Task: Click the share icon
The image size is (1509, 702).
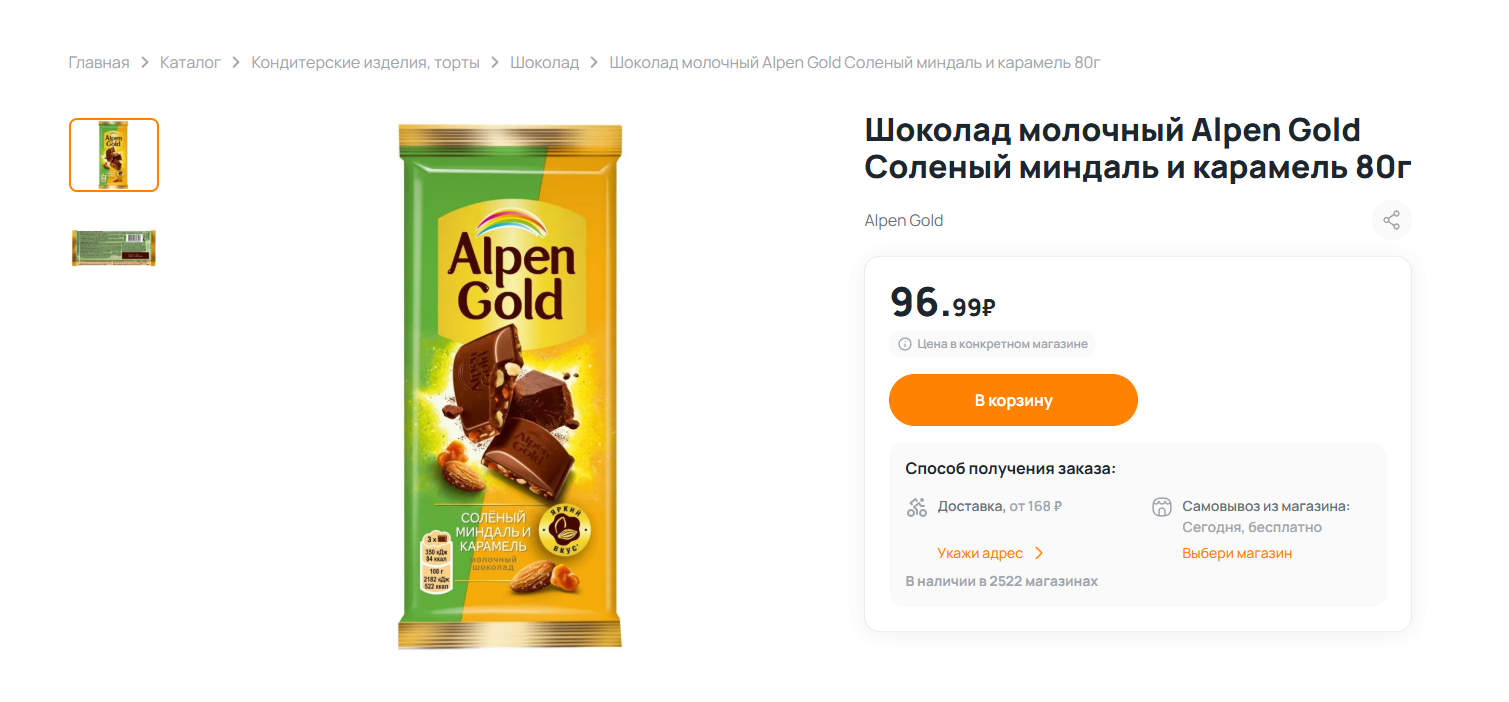Action: [1391, 220]
